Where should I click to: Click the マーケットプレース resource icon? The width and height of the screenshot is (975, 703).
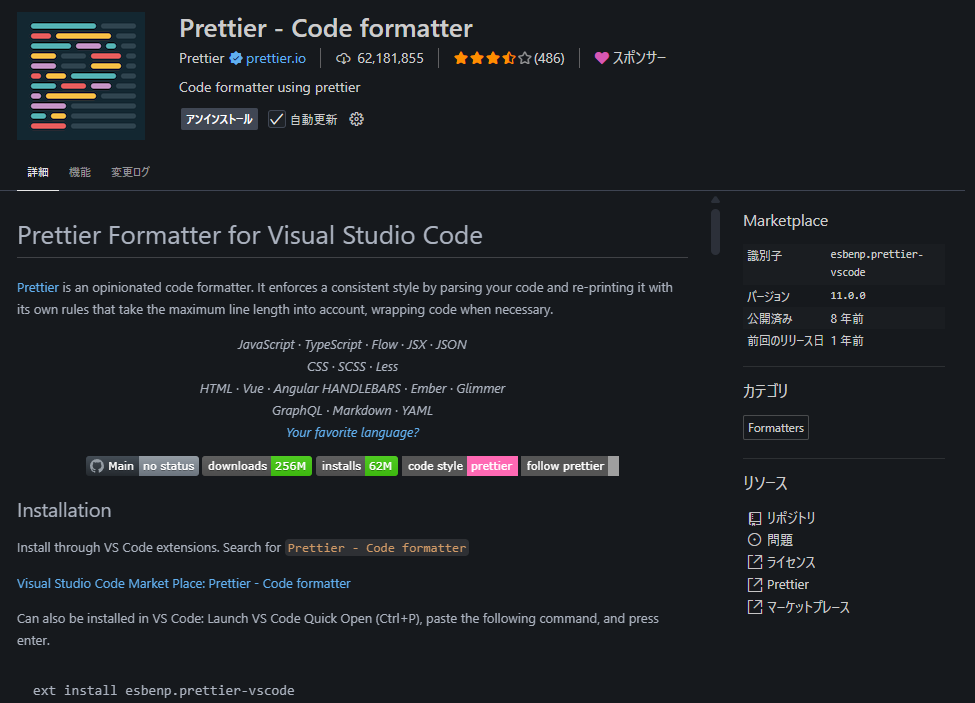click(x=754, y=606)
